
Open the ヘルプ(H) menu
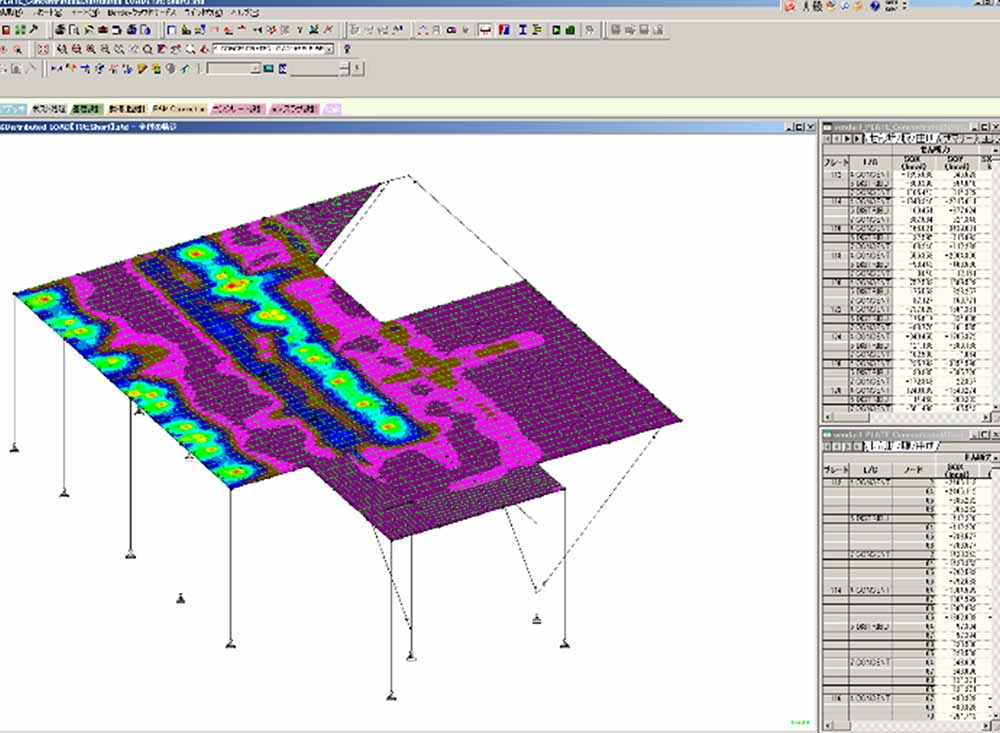click(x=244, y=13)
